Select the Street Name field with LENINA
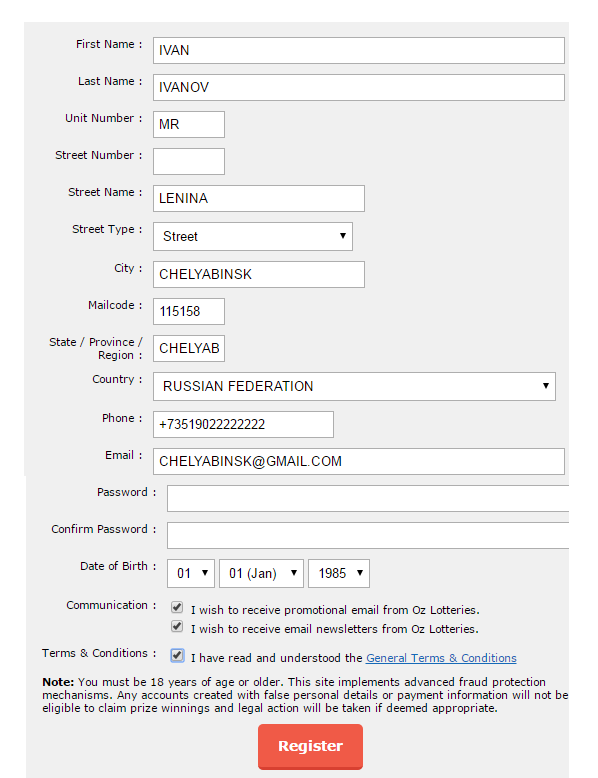This screenshot has width=598, height=778. [x=259, y=198]
